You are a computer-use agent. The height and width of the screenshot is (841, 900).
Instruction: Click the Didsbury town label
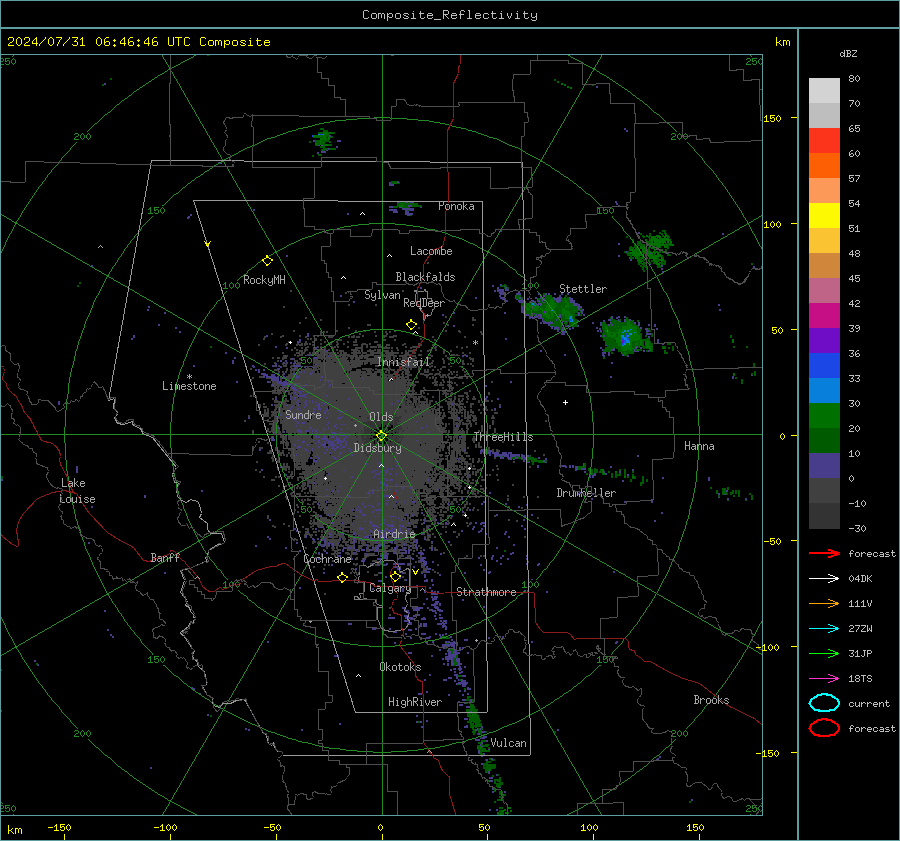(377, 448)
